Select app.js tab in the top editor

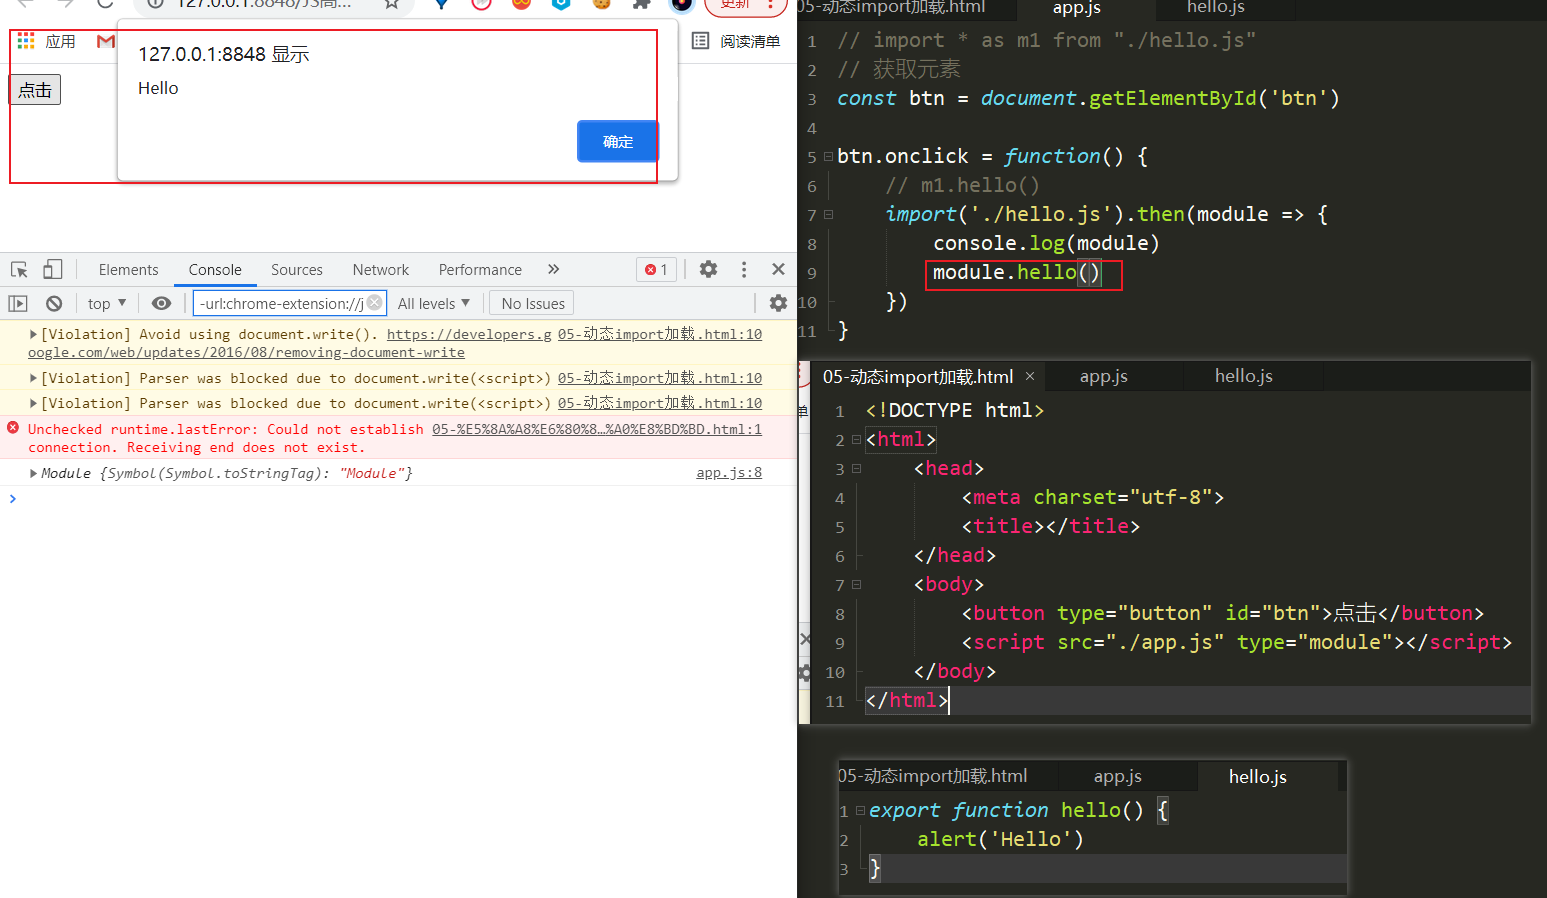[x=1077, y=8]
